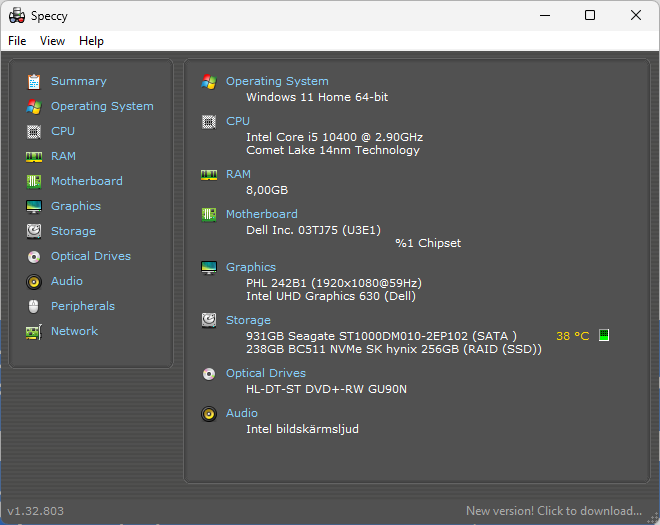Open the View menu
Image resolution: width=660 pixels, height=525 pixels.
tap(52, 41)
